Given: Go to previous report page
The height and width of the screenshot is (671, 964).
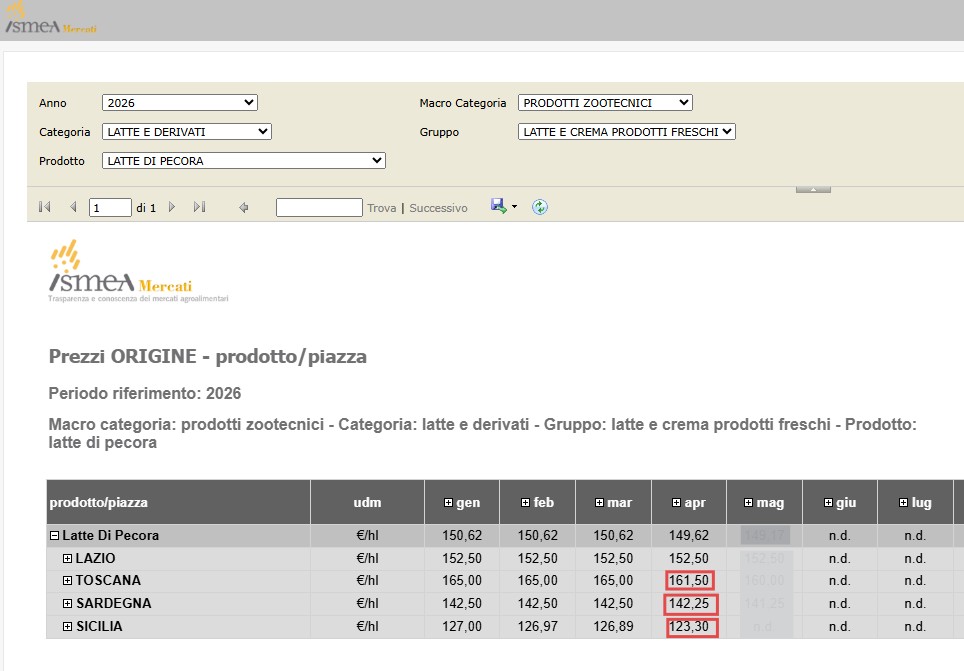Looking at the screenshot, I should tap(73, 207).
